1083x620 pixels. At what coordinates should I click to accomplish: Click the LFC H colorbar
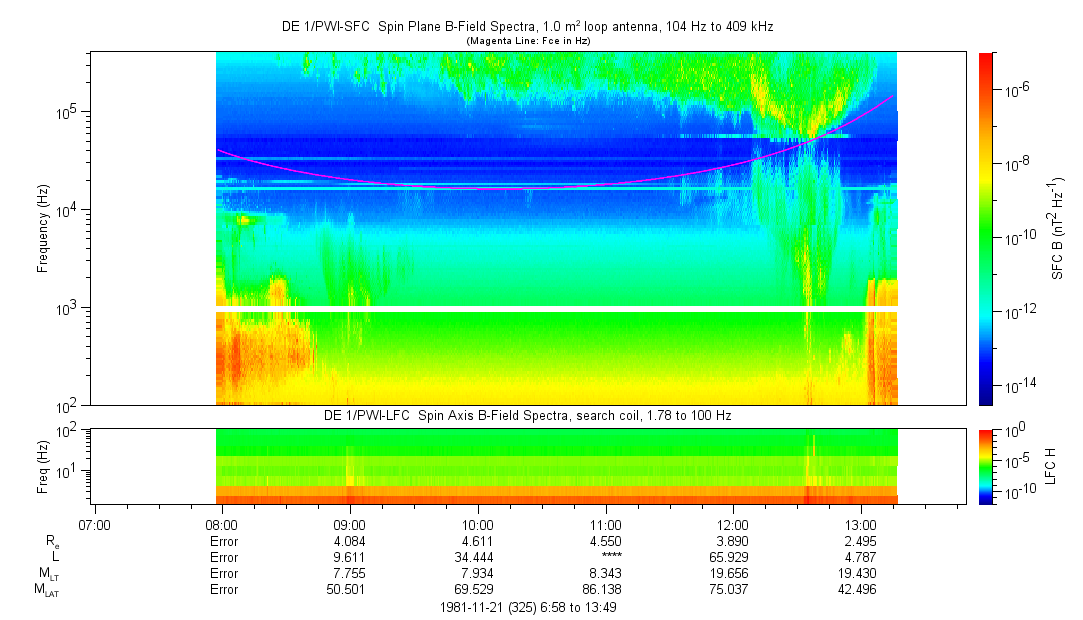coord(986,465)
